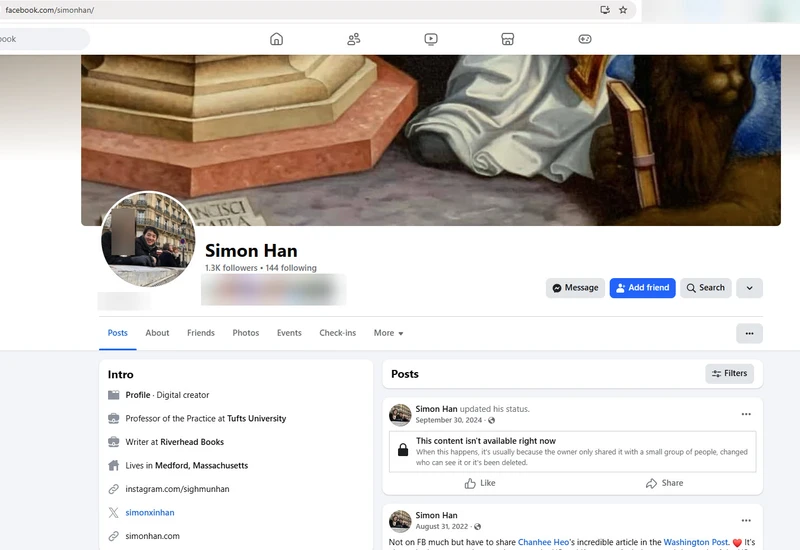800x550 pixels.
Task: Open Tufts University page link
Action: point(257,418)
